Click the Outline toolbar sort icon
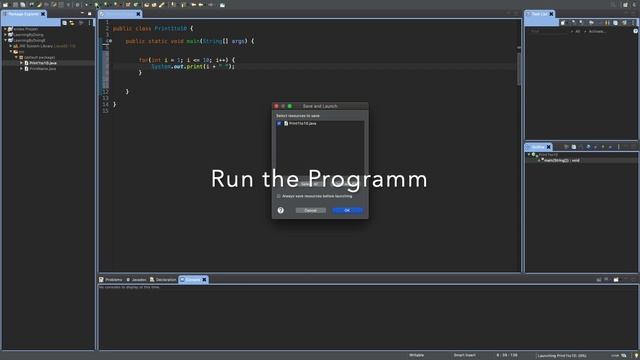 click(x=581, y=147)
